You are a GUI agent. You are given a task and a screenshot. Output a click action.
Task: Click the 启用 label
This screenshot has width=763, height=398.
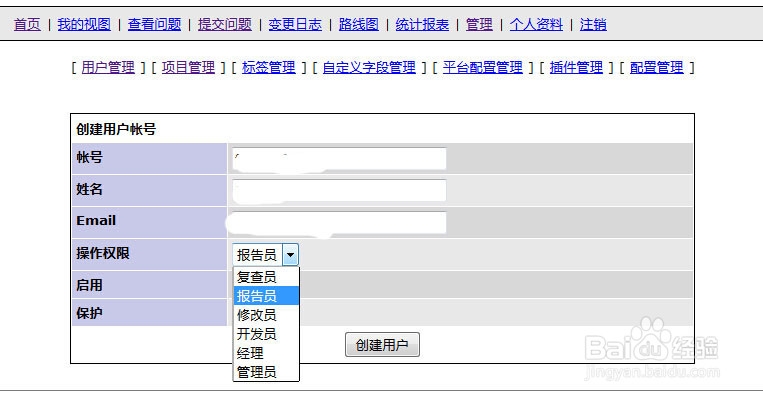pyautogui.click(x=89, y=285)
